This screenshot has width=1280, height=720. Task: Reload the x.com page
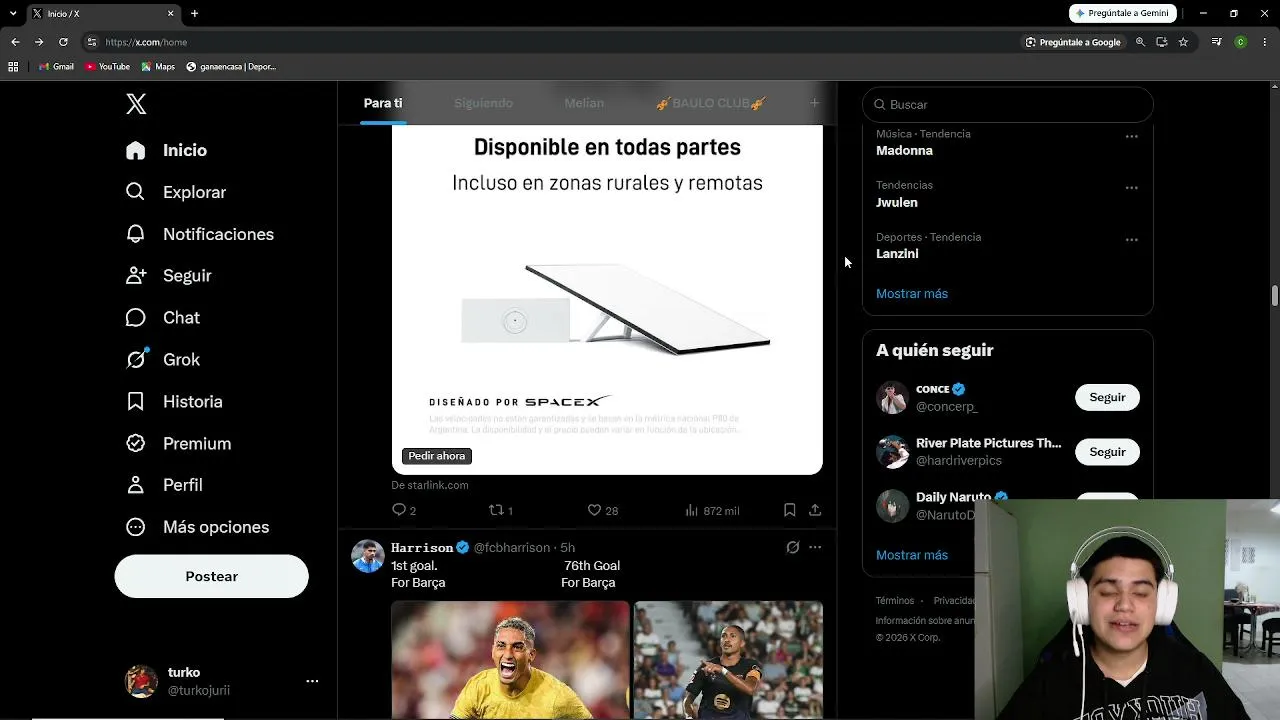click(x=63, y=42)
